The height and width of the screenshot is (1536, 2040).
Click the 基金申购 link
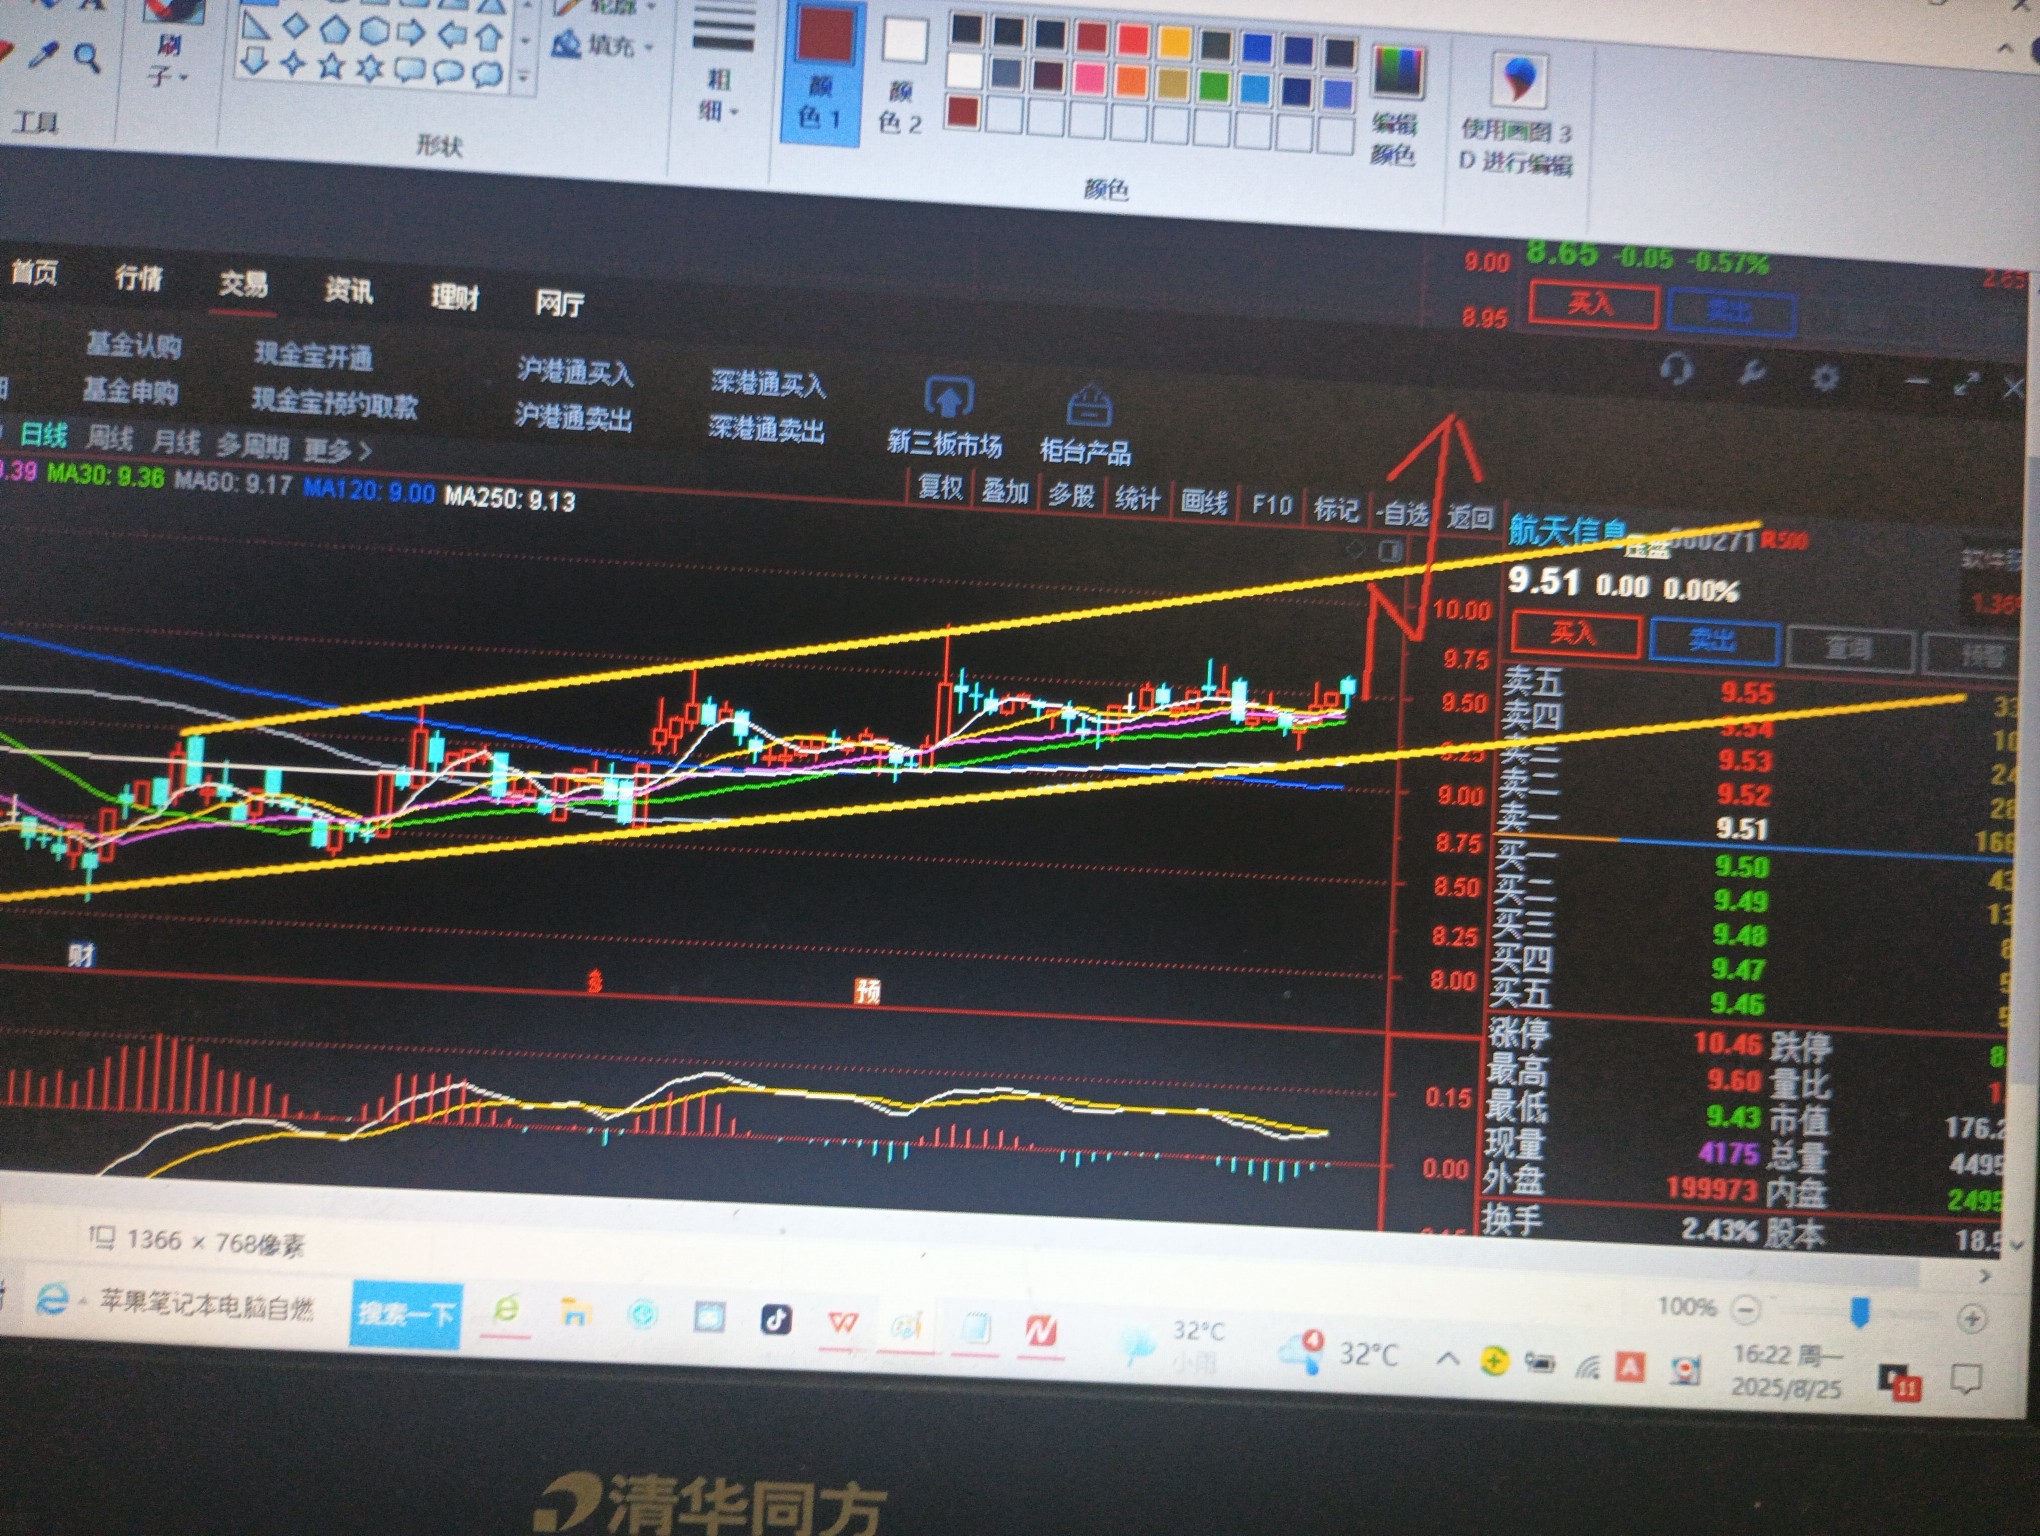(130, 391)
